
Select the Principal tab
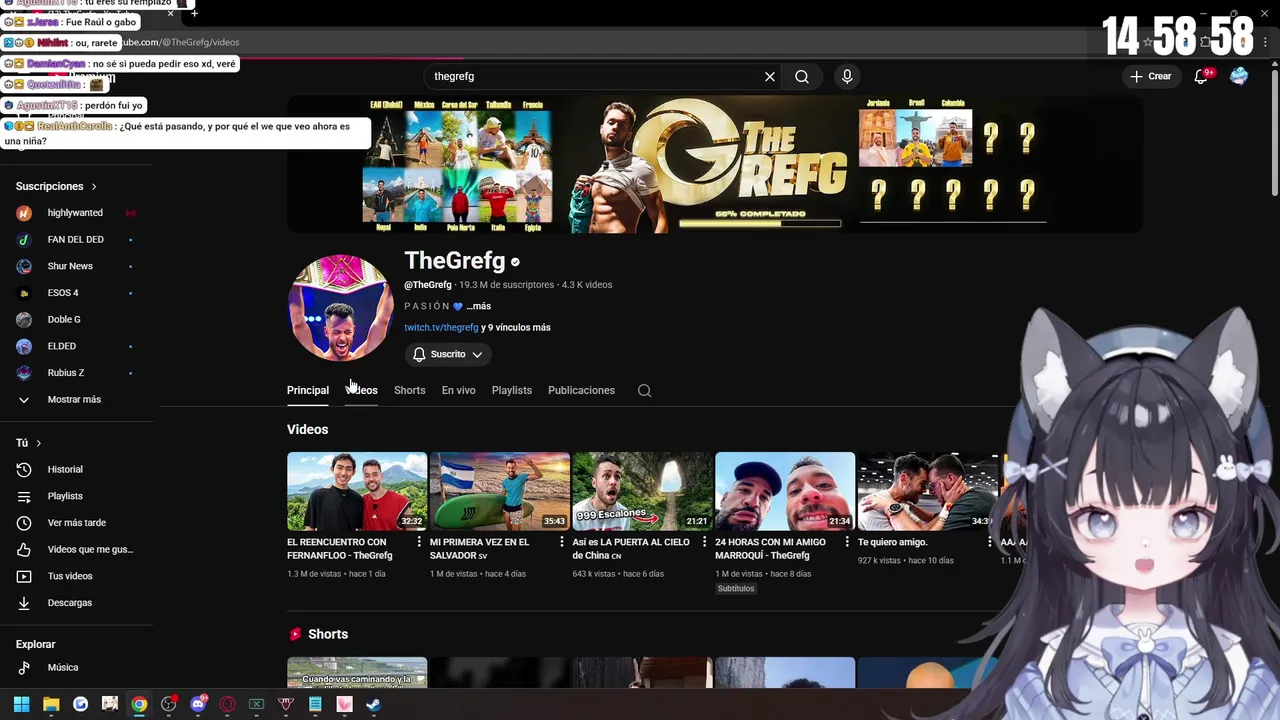308,390
